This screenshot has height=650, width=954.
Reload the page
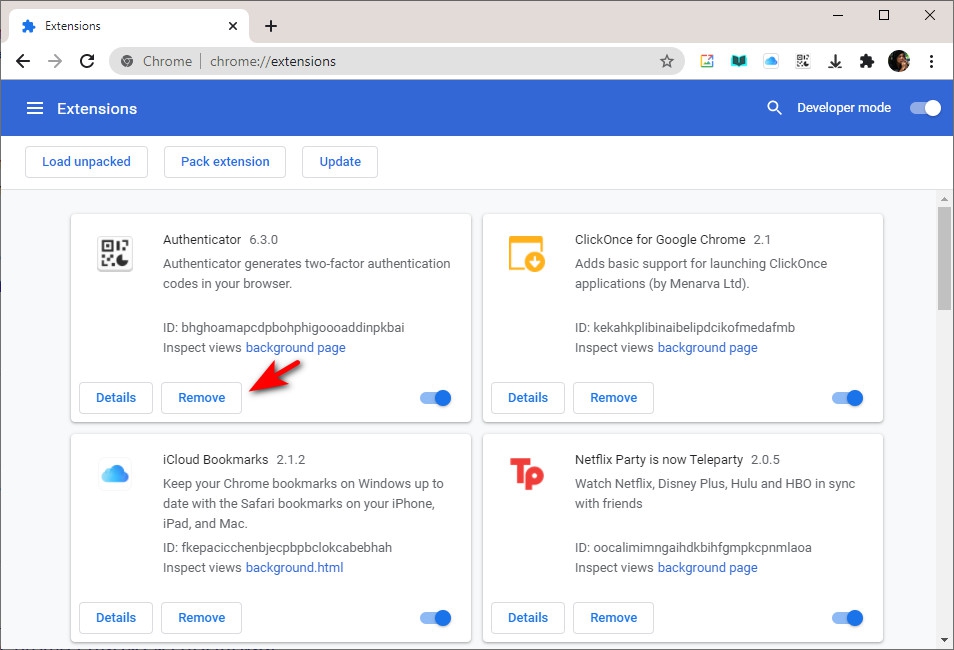tap(87, 61)
